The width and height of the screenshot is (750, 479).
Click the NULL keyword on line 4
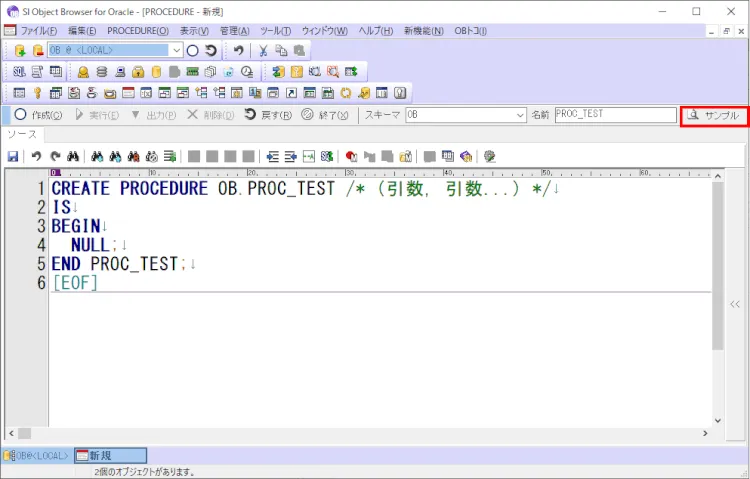pyautogui.click(x=90, y=245)
